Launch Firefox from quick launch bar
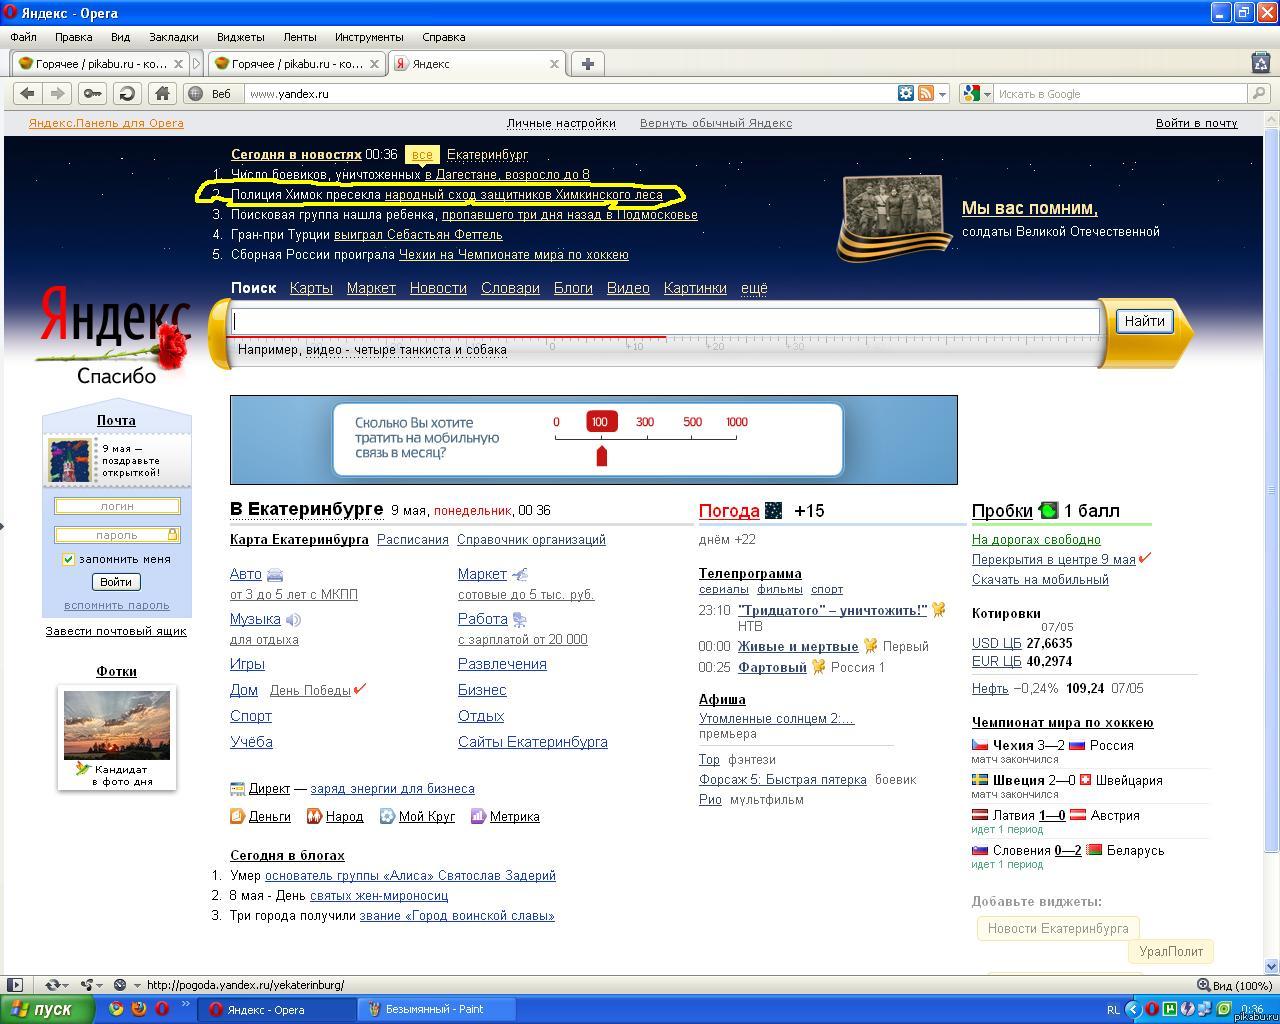 point(139,1009)
